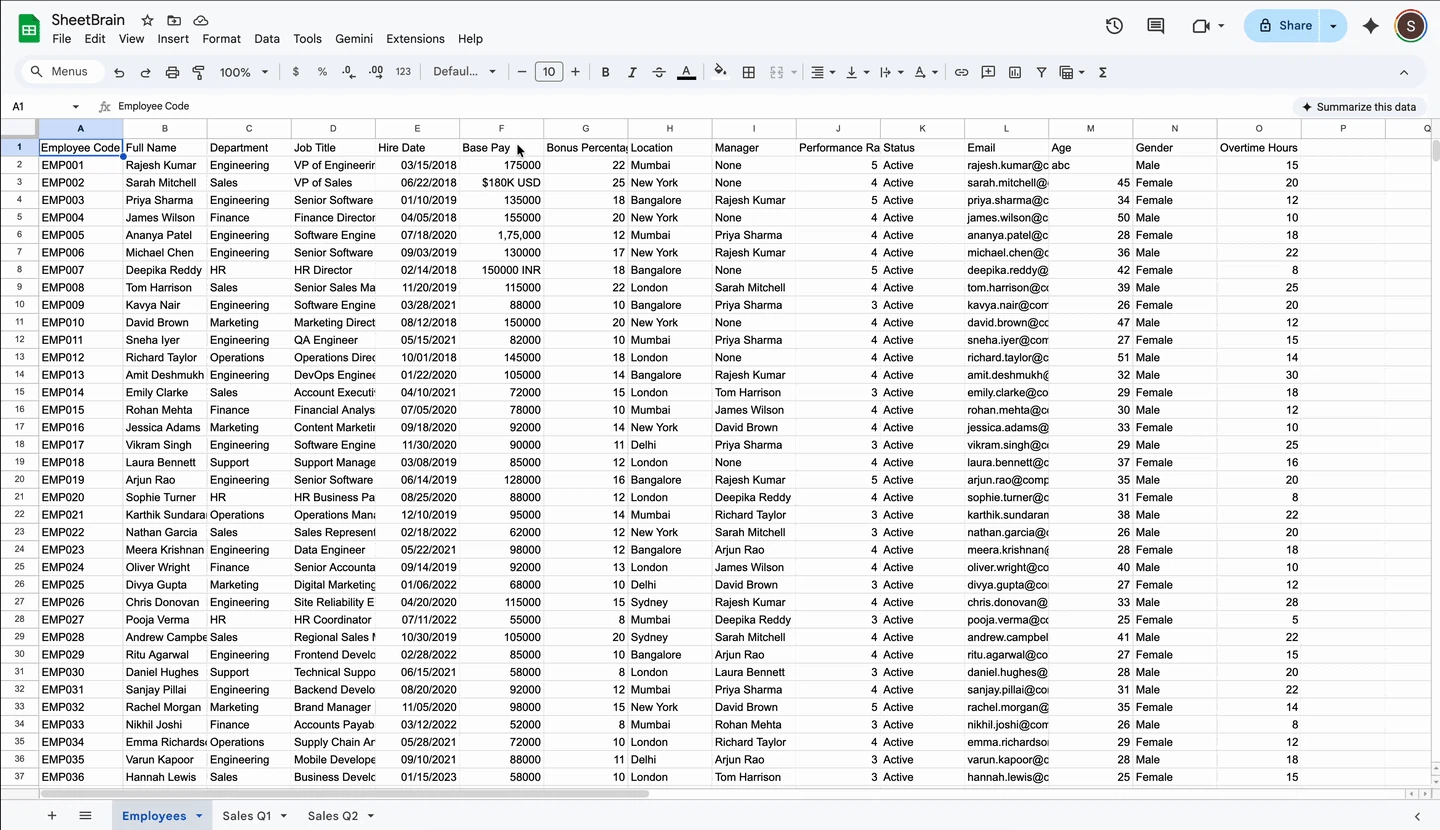Open version history clock icon
Image resolution: width=1440 pixels, height=830 pixels.
tap(1114, 26)
